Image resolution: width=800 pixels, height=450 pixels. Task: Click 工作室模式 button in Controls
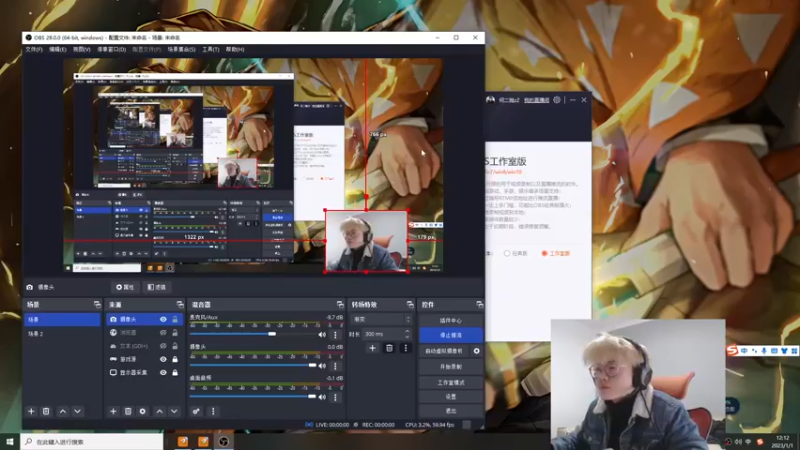click(x=451, y=382)
